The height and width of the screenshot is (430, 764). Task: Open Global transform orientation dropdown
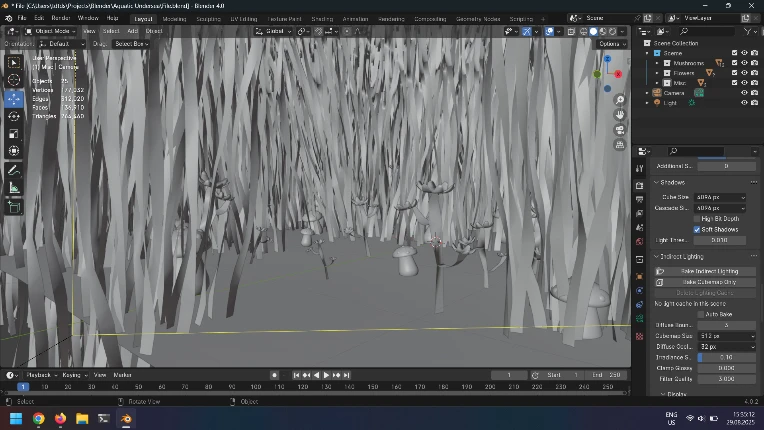[x=273, y=31]
